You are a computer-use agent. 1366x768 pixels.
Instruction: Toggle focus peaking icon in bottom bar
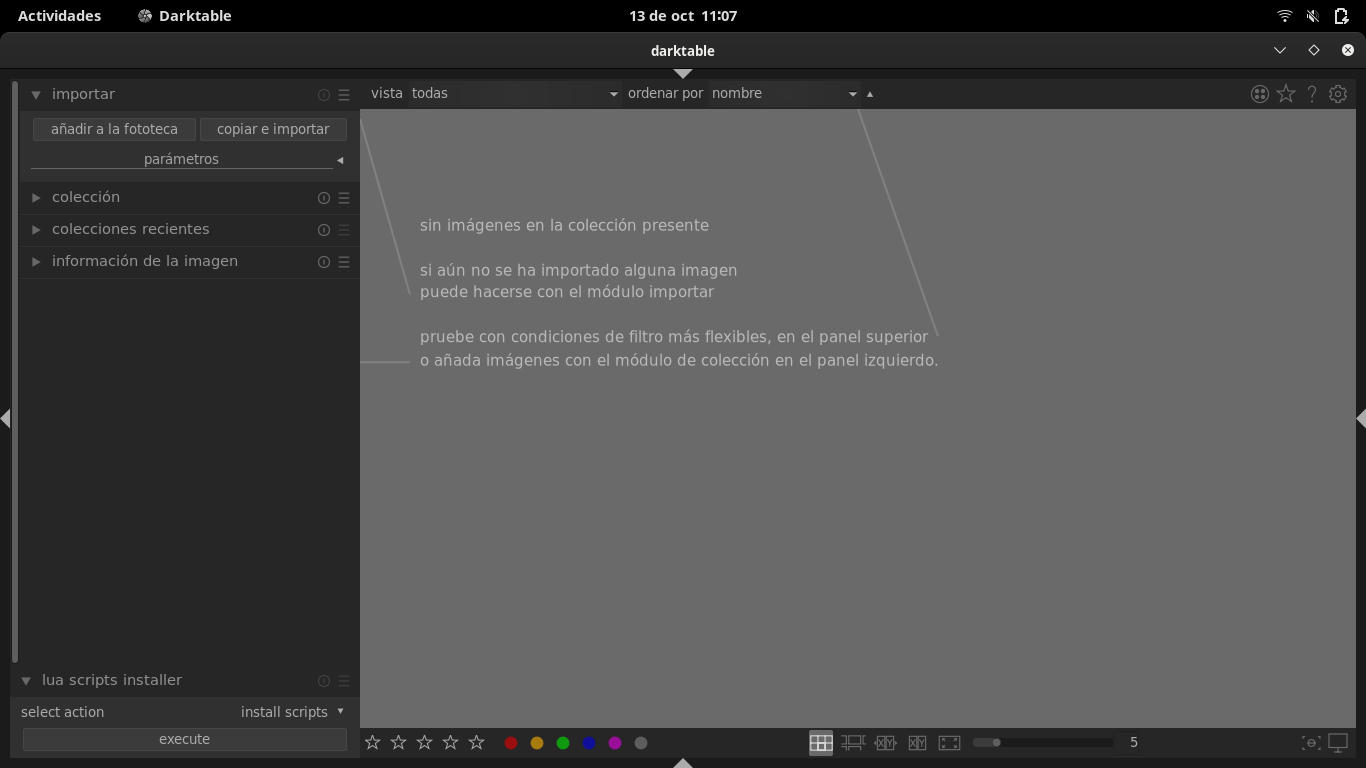[1311, 742]
